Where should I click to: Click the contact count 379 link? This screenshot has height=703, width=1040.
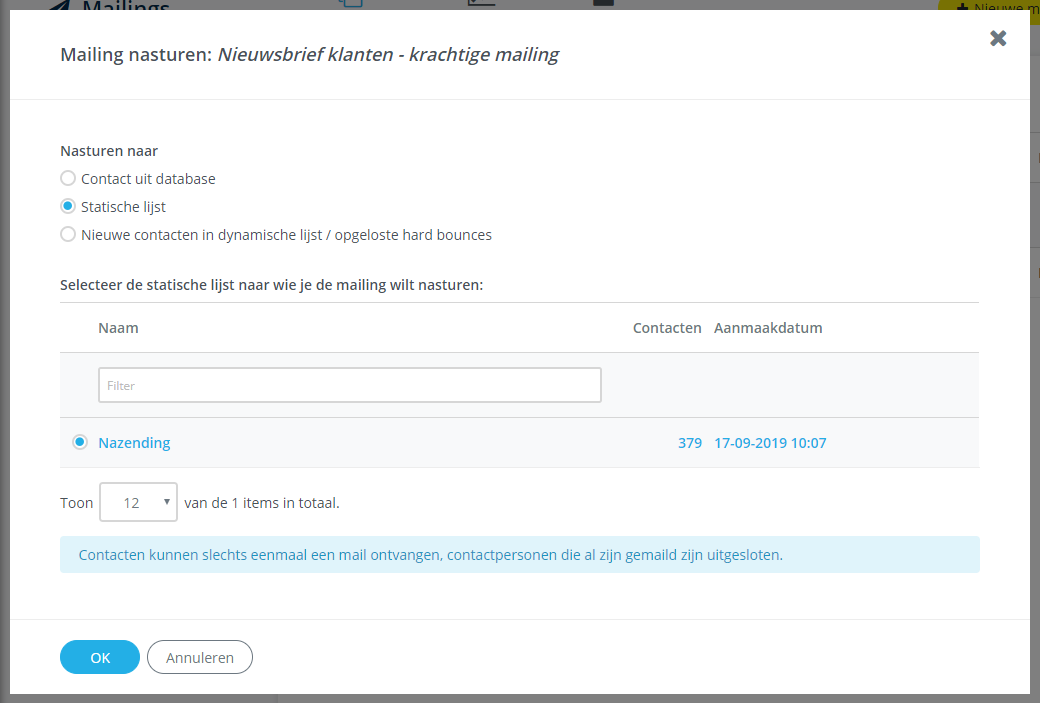pos(690,441)
